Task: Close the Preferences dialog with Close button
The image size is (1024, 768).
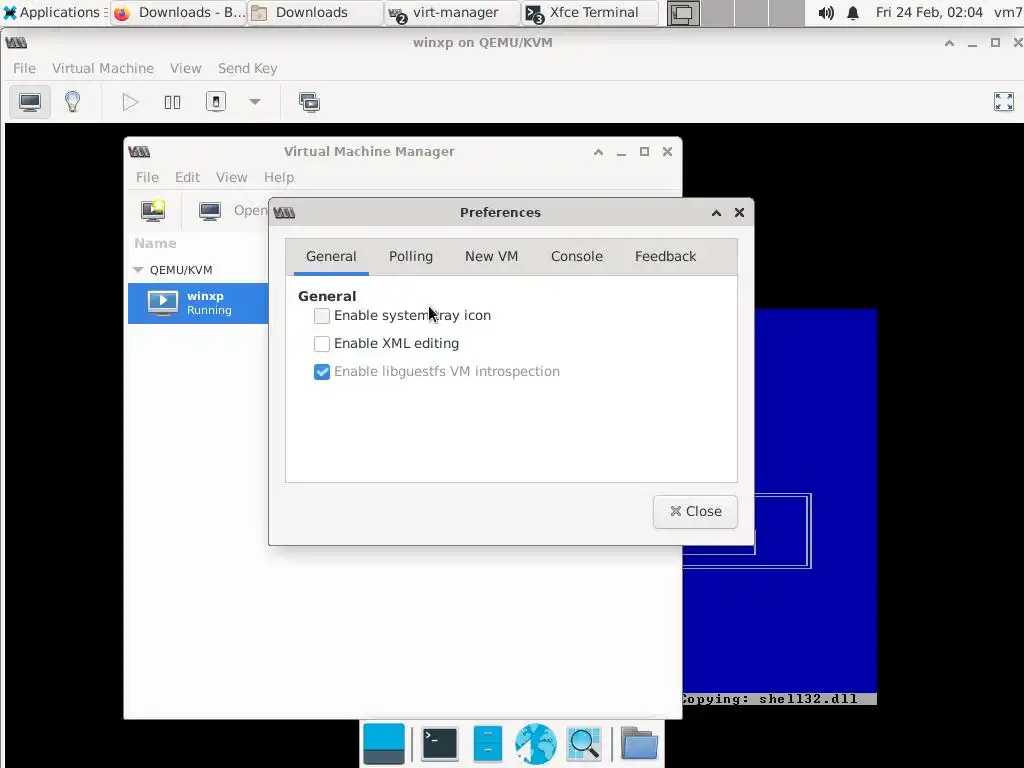Action: click(x=696, y=511)
